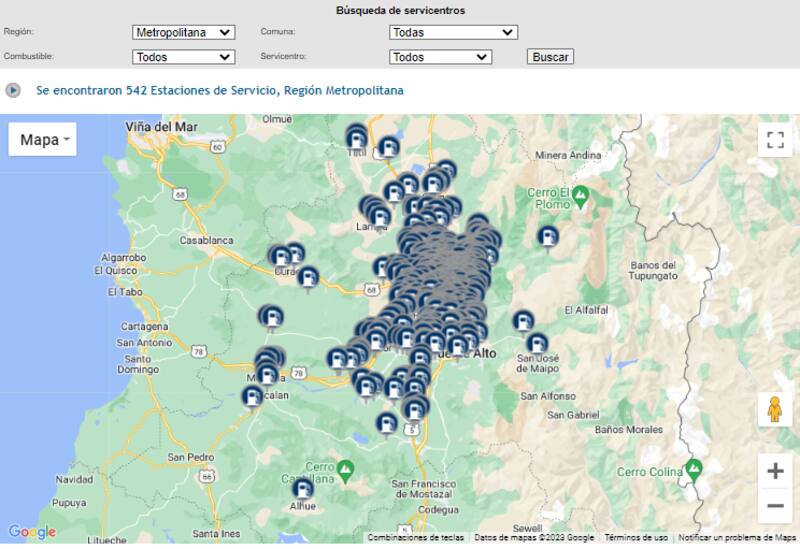Zoom in on the map
This screenshot has width=800, height=549.
(x=774, y=471)
